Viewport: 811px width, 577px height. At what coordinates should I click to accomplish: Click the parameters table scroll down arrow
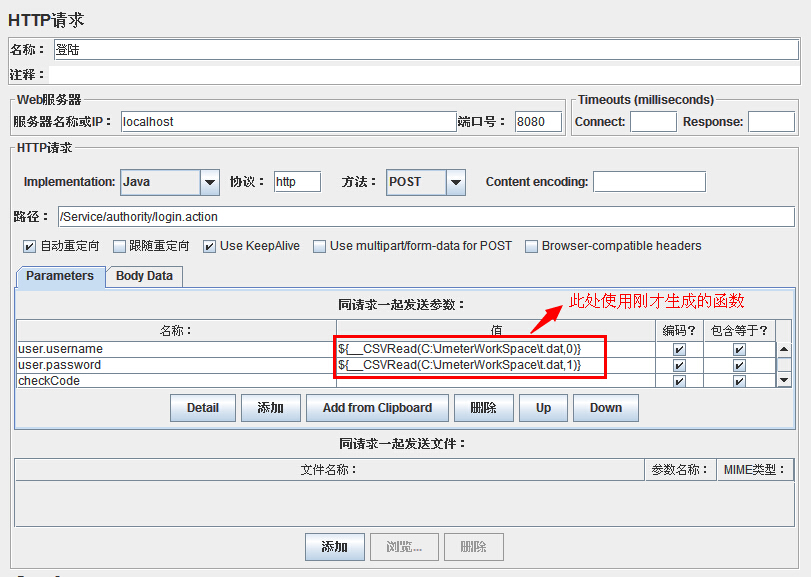[x=784, y=380]
